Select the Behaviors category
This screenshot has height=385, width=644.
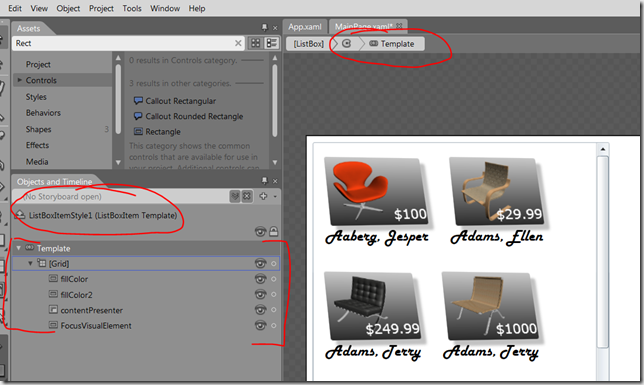point(43,113)
